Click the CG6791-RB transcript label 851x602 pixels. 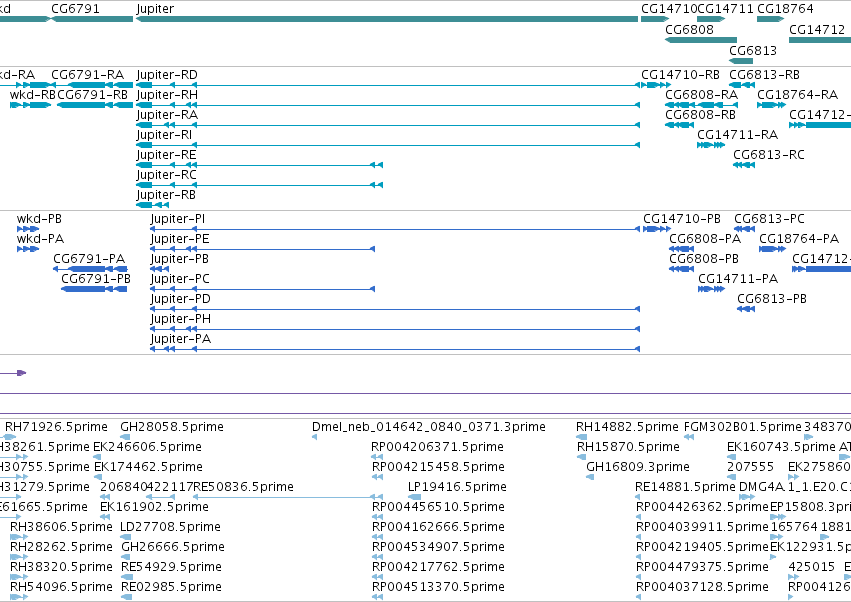[92, 94]
